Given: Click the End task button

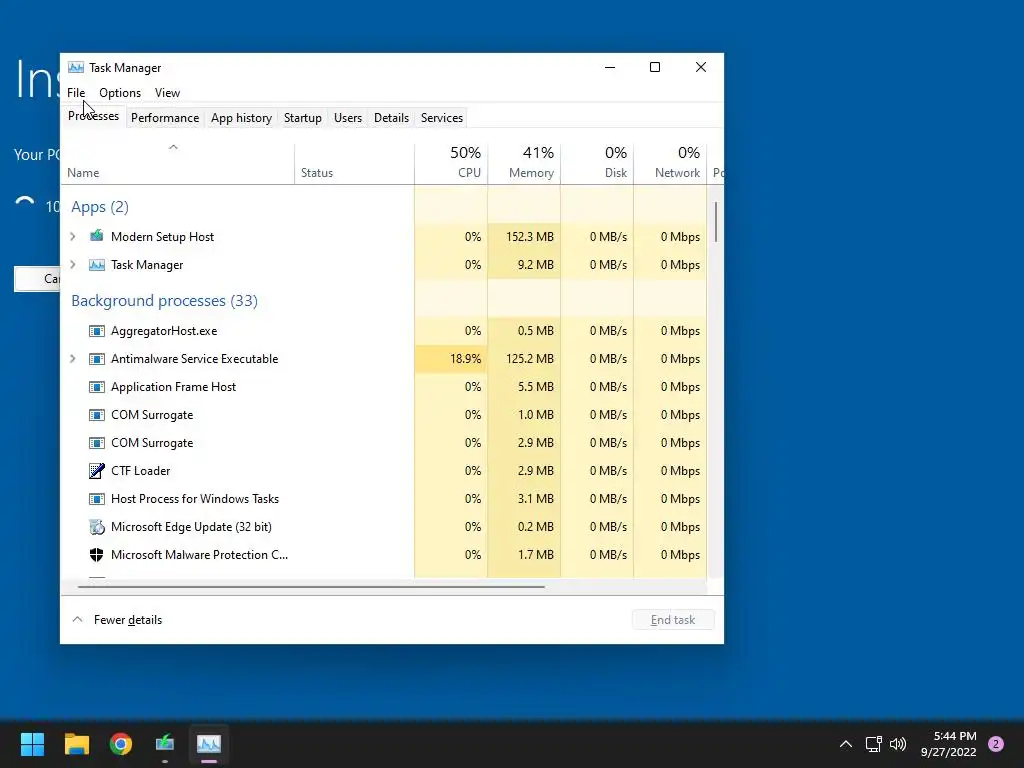Looking at the screenshot, I should point(673,620).
